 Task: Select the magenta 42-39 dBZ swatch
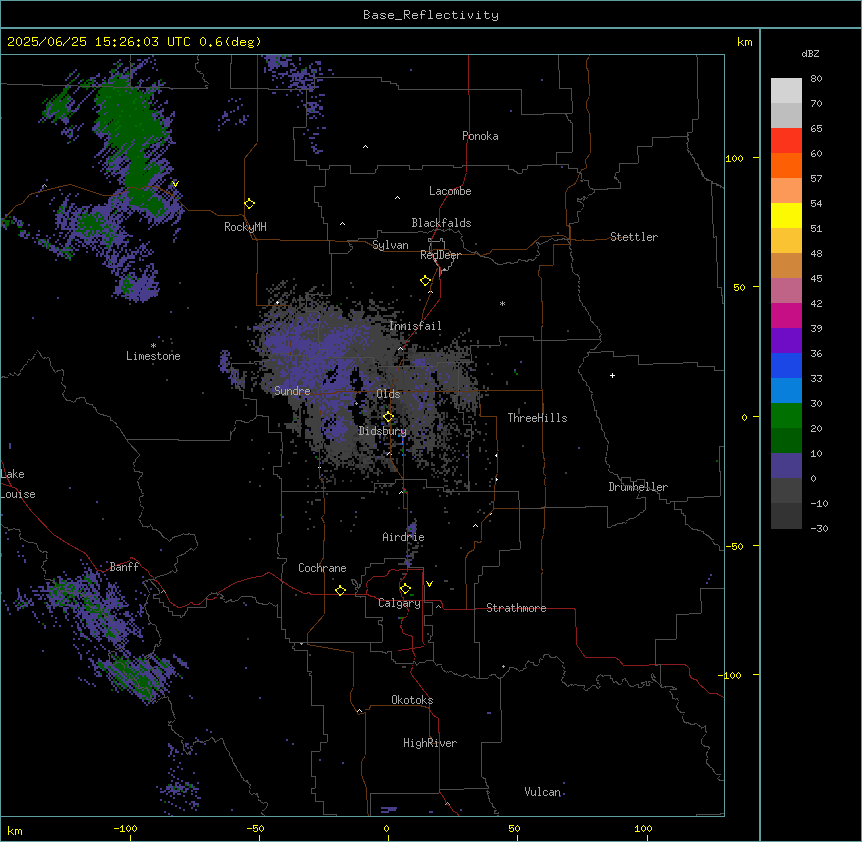tap(786, 315)
